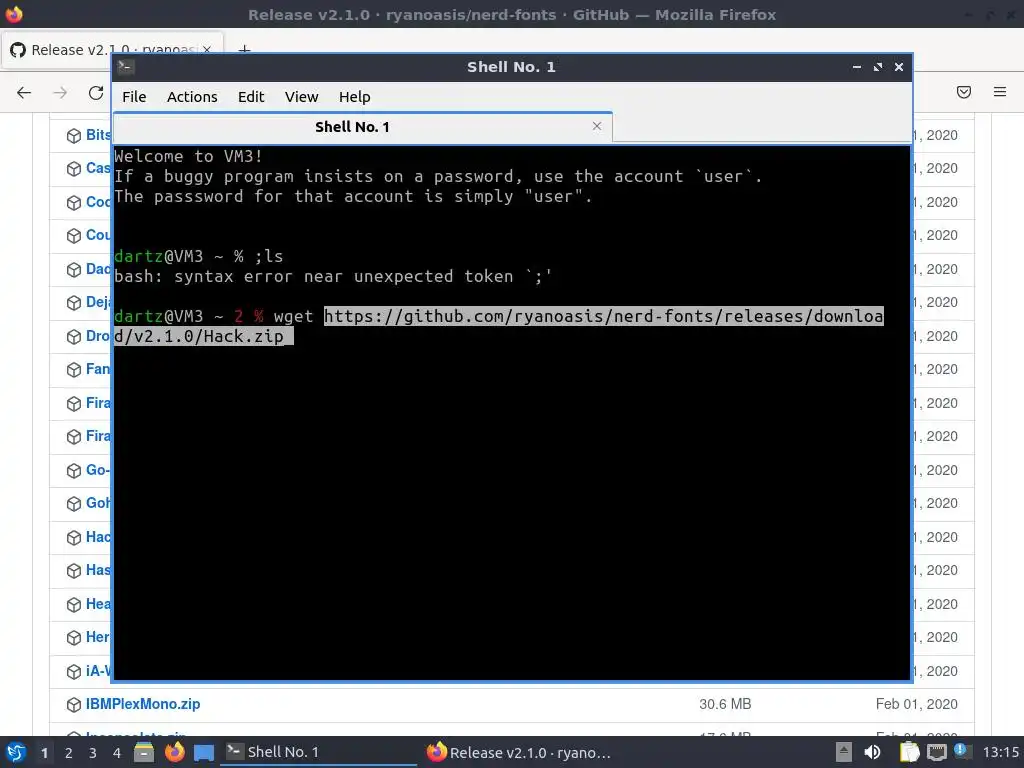
Task: Open the Cou asset link in Firefox
Action: (98, 235)
